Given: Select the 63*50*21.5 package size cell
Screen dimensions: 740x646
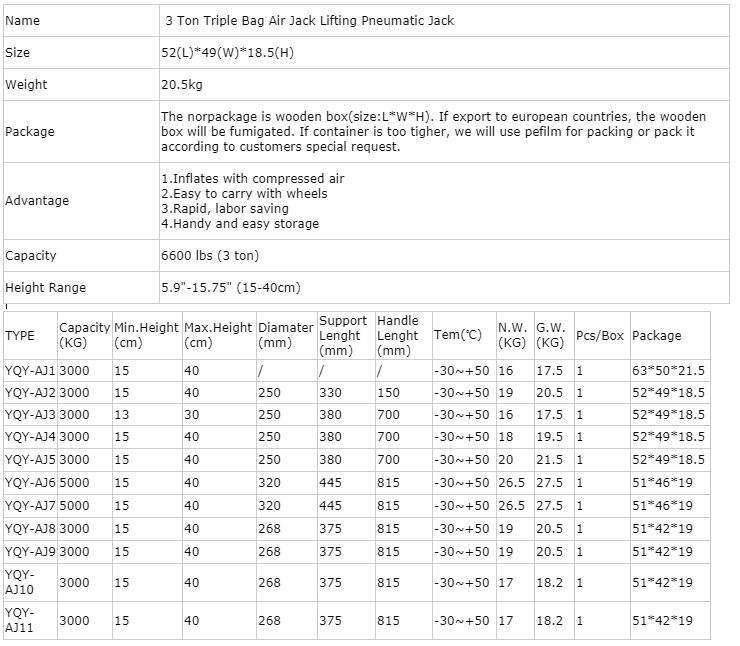Looking at the screenshot, I should (x=668, y=371).
